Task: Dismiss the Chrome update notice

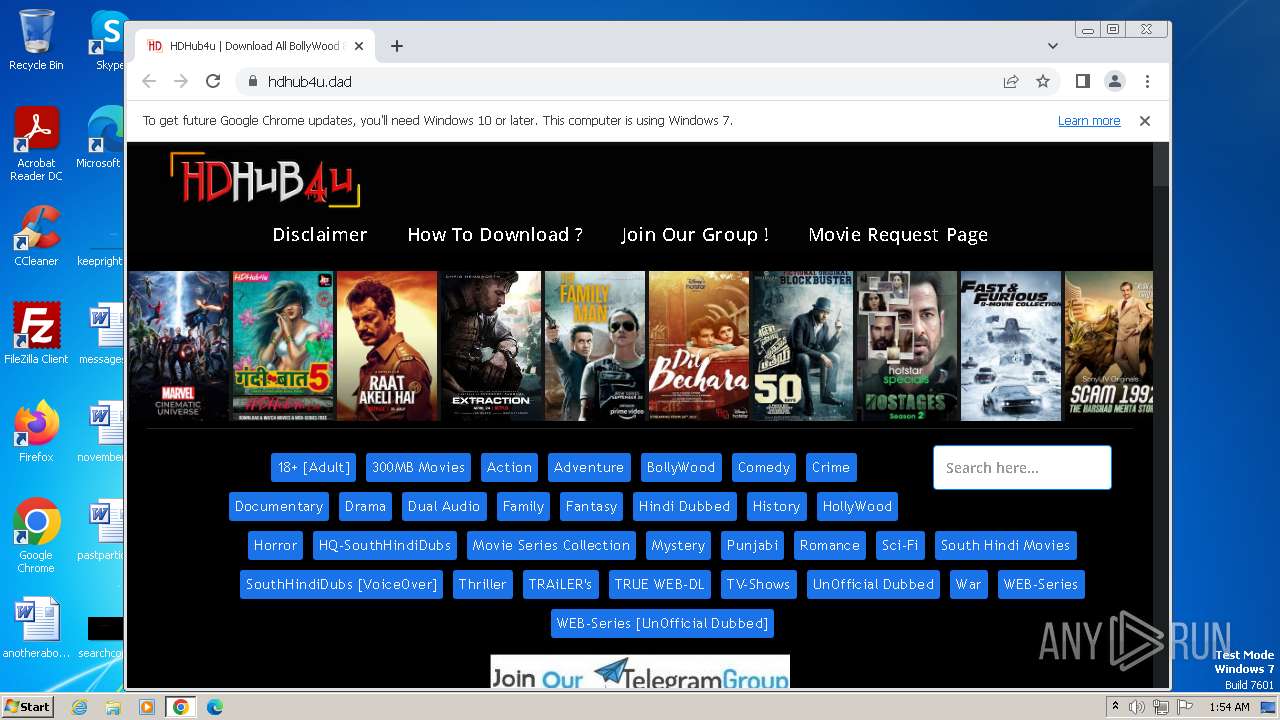Action: [1145, 121]
